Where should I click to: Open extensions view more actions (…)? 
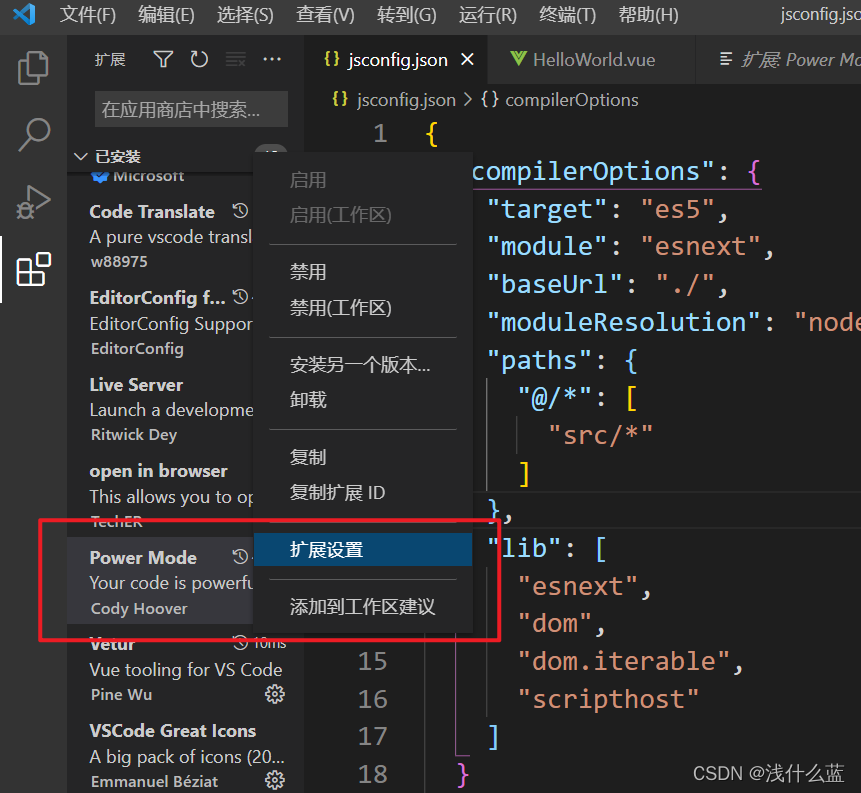pos(272,59)
